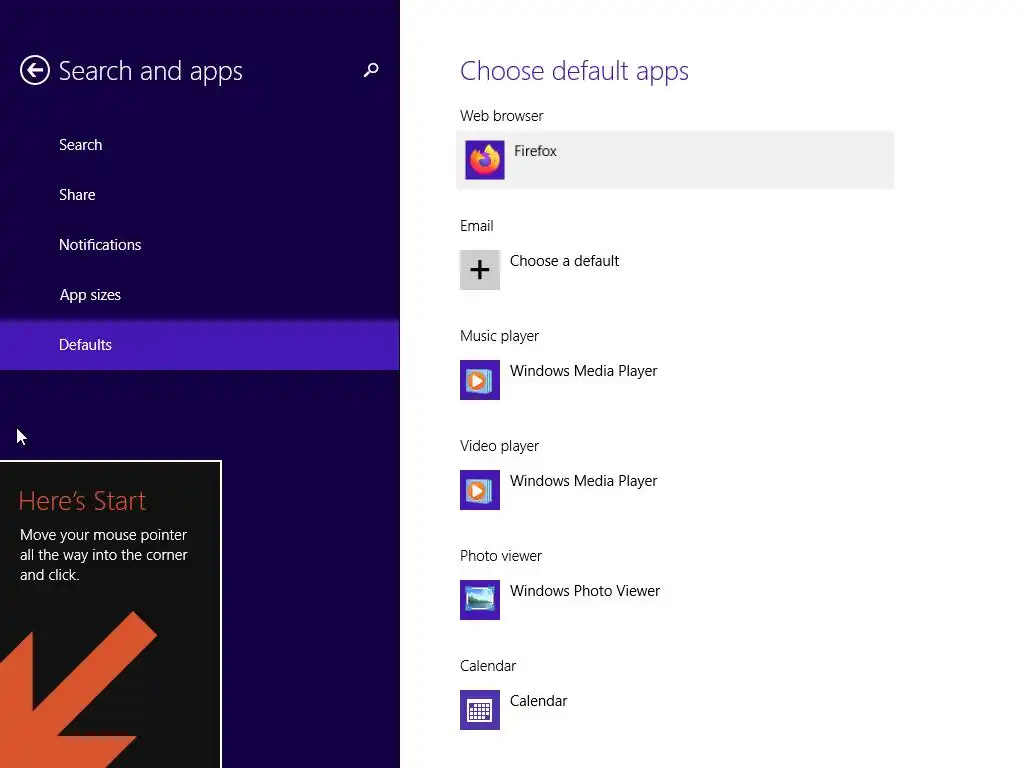Screen dimensions: 1024x768
Task: Click the Music player's Windows Media Player icon
Action: tap(480, 380)
